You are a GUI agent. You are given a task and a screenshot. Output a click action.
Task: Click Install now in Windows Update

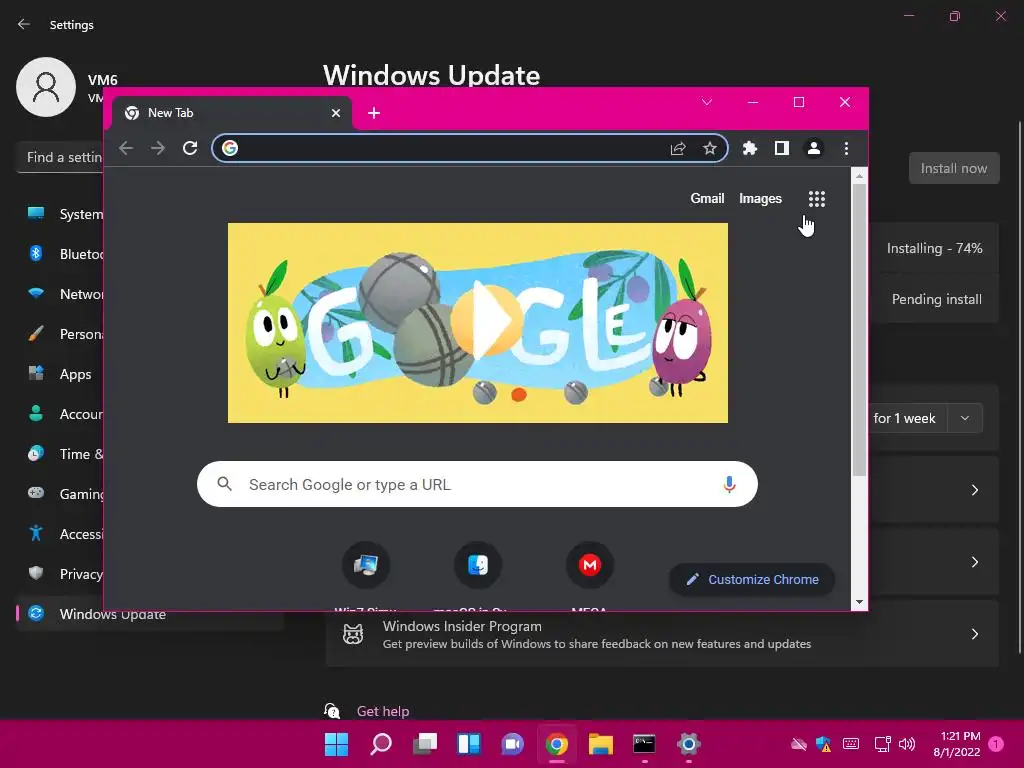(953, 168)
